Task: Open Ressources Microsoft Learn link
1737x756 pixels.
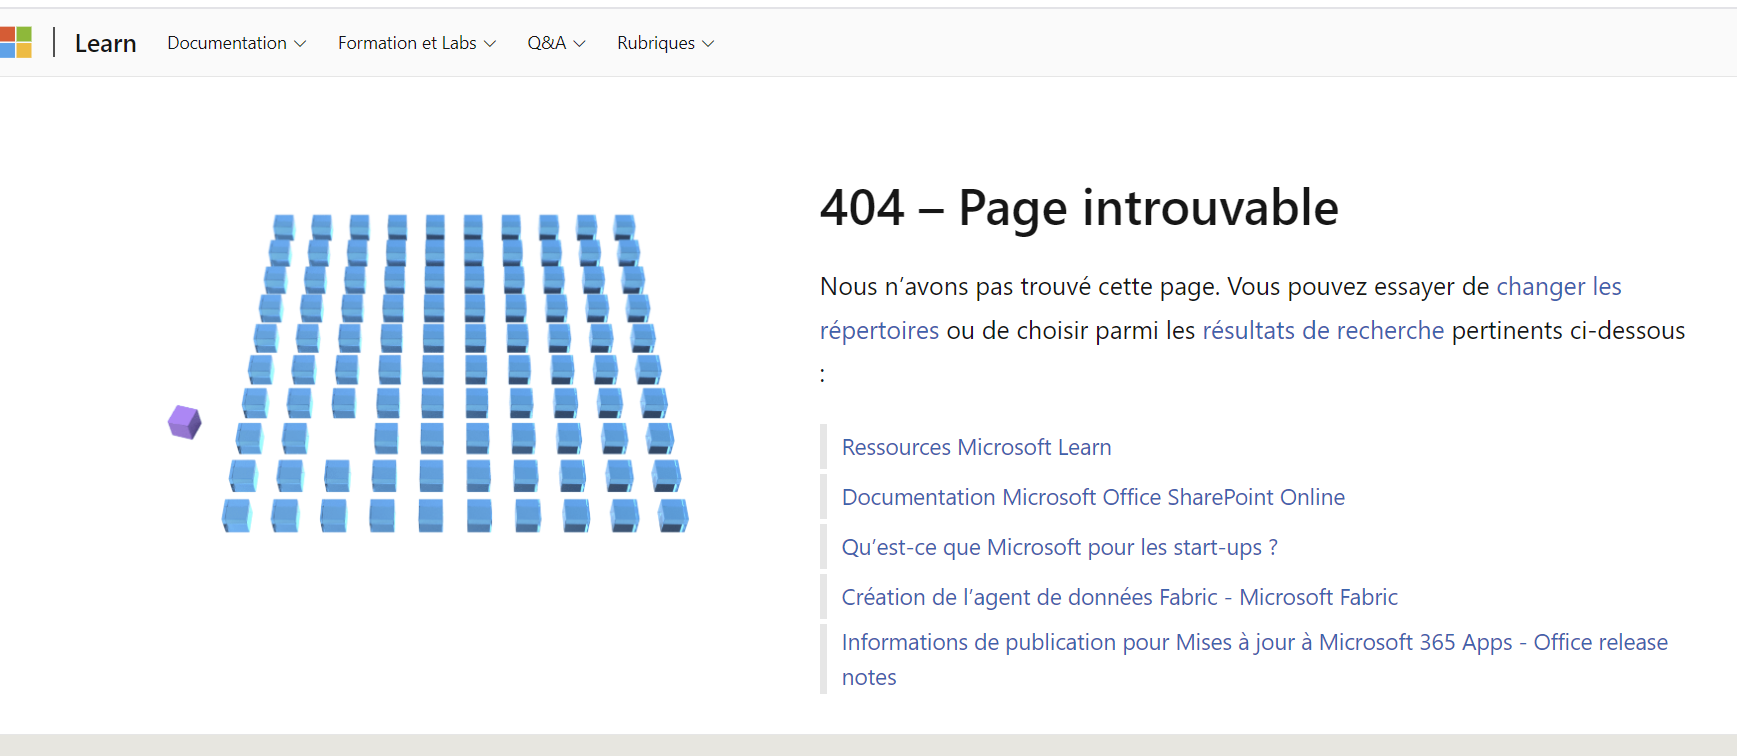Action: click(976, 447)
